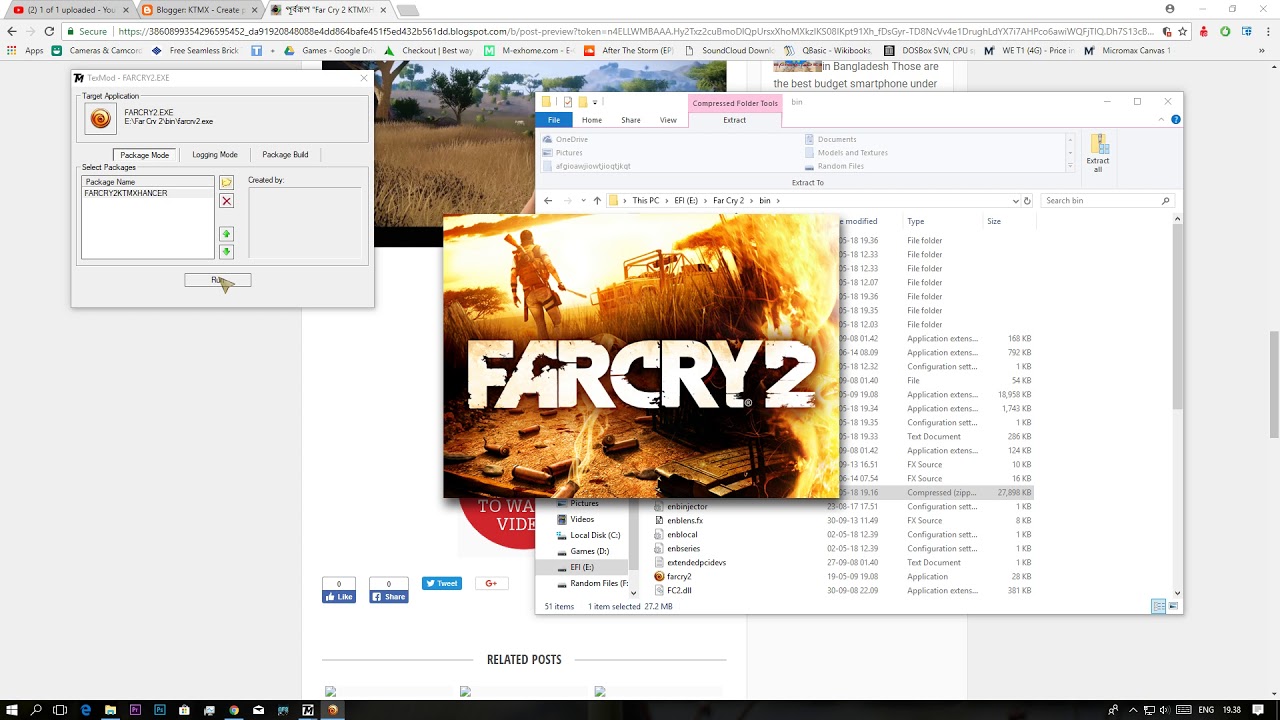
Task: Open taskbar search magnifier
Action: pyautogui.click(x=37, y=710)
